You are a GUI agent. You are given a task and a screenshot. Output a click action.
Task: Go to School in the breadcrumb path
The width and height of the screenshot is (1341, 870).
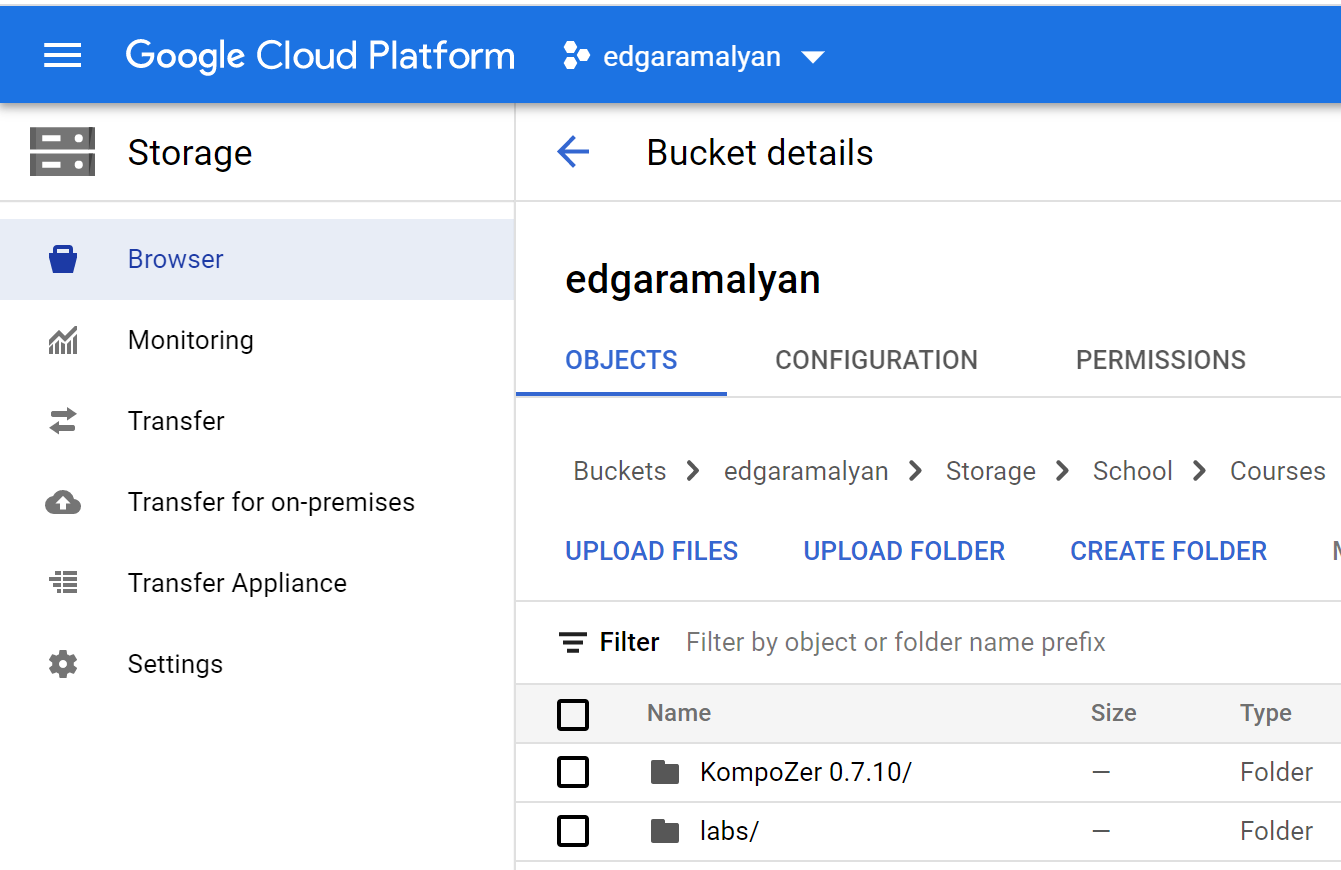point(1132,471)
